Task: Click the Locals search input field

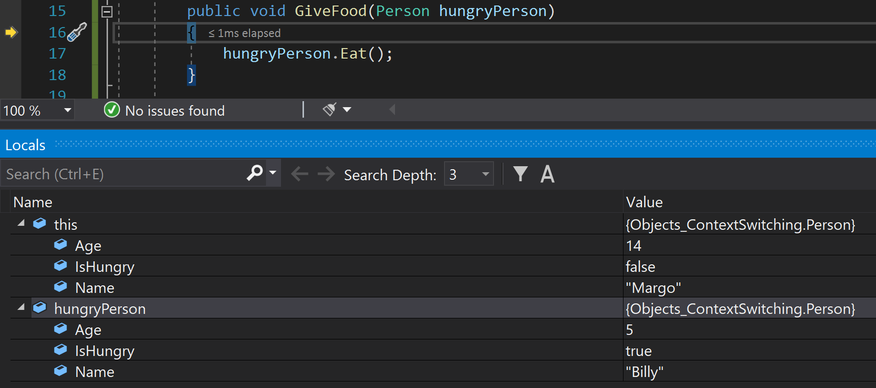Action: (x=123, y=174)
